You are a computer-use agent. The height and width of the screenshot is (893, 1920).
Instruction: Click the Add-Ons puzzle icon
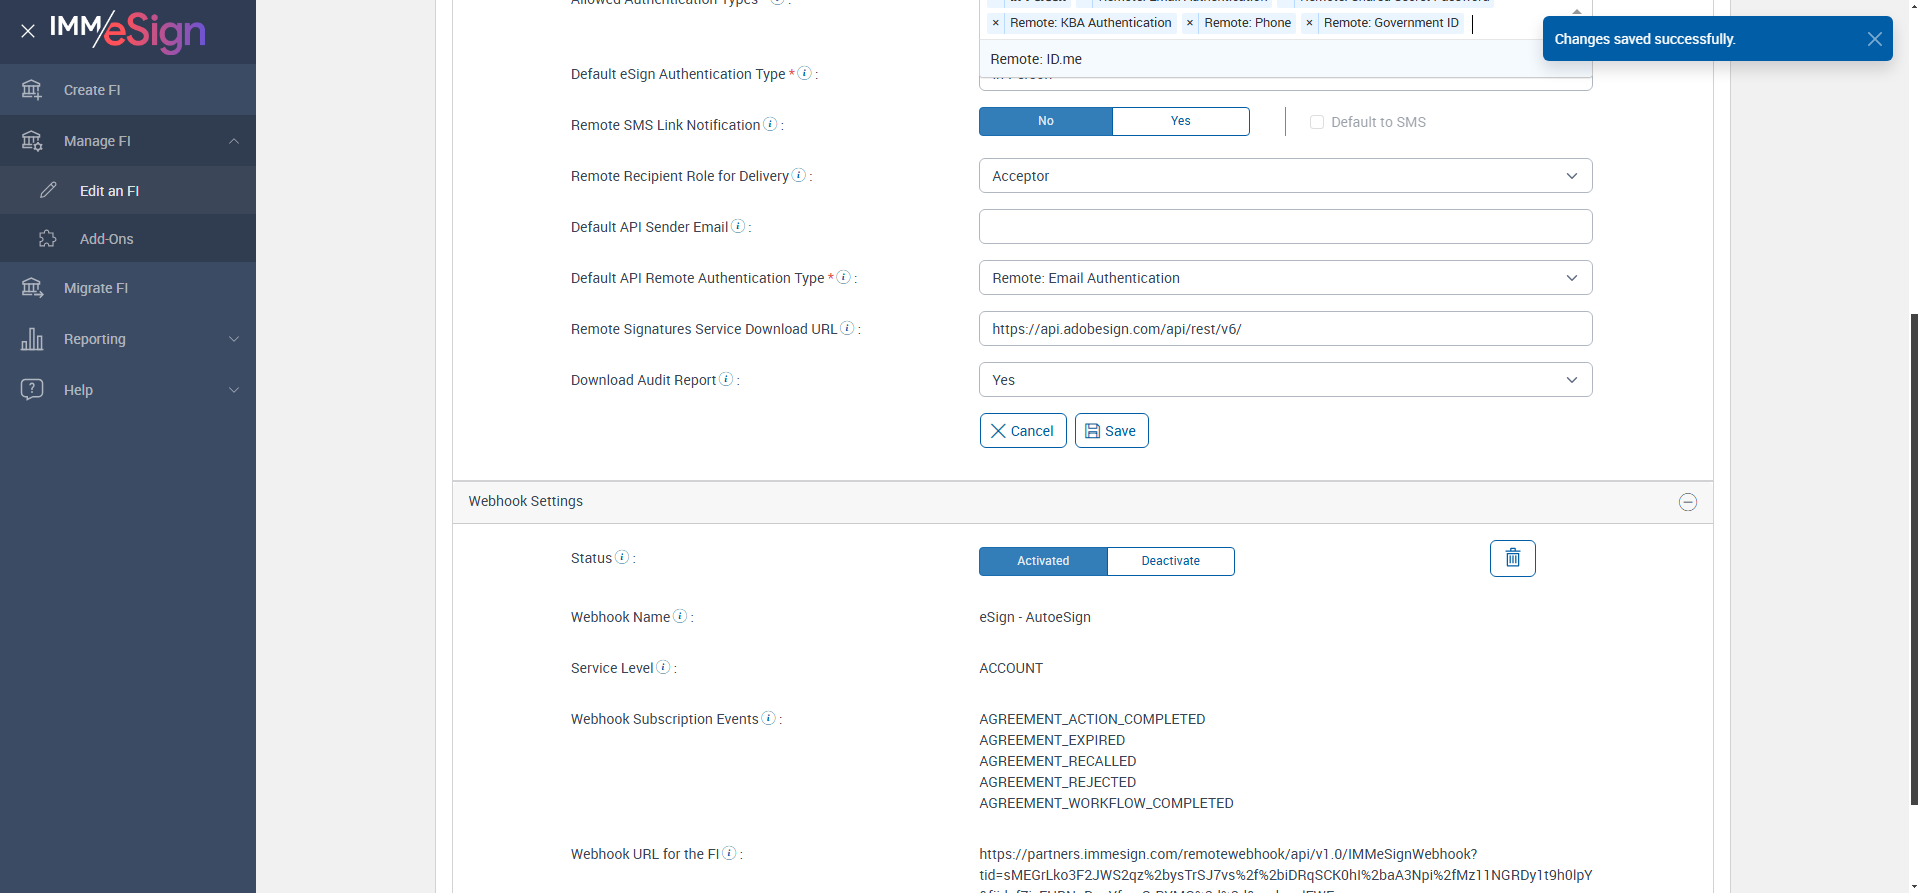click(x=48, y=238)
